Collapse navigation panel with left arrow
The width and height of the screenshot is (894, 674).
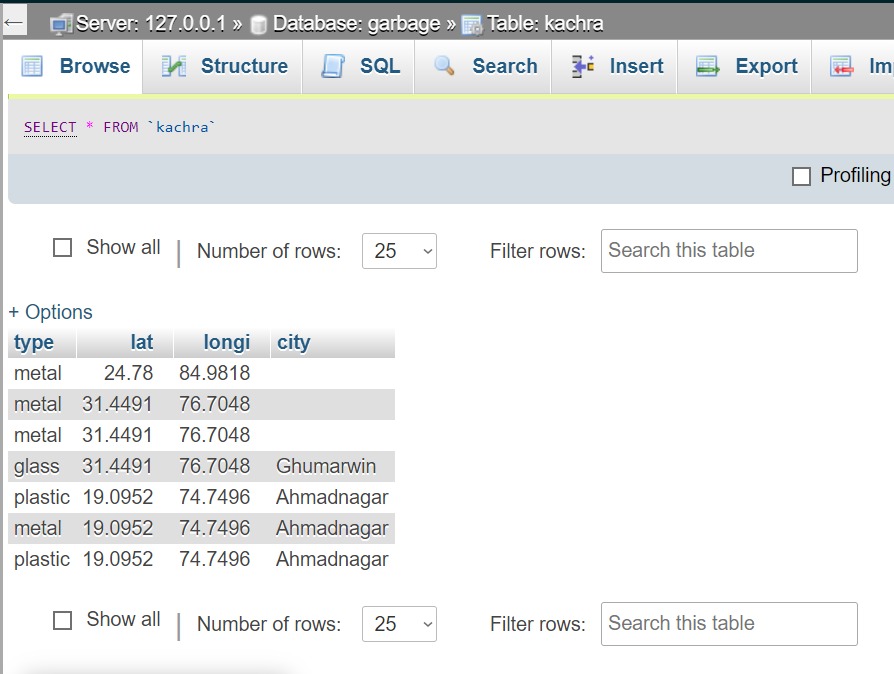(13, 23)
